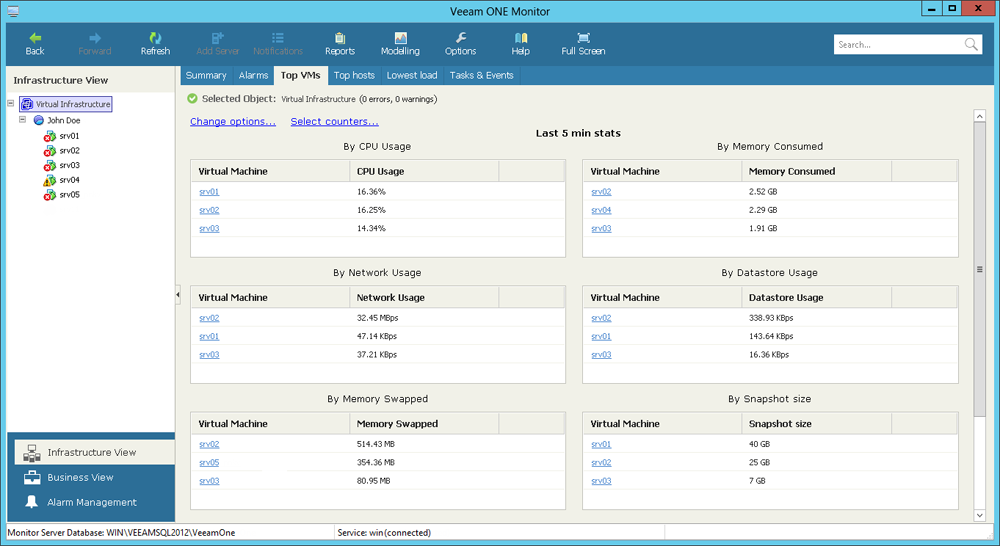1000x546 pixels.
Task: Click the vertical scrollbar thumb
Action: coord(980,270)
